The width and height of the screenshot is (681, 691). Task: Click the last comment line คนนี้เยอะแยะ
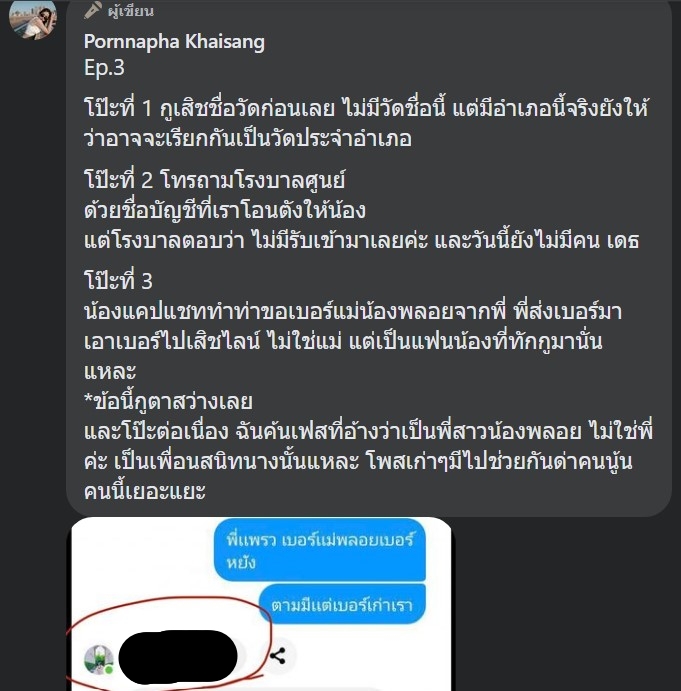click(145, 491)
